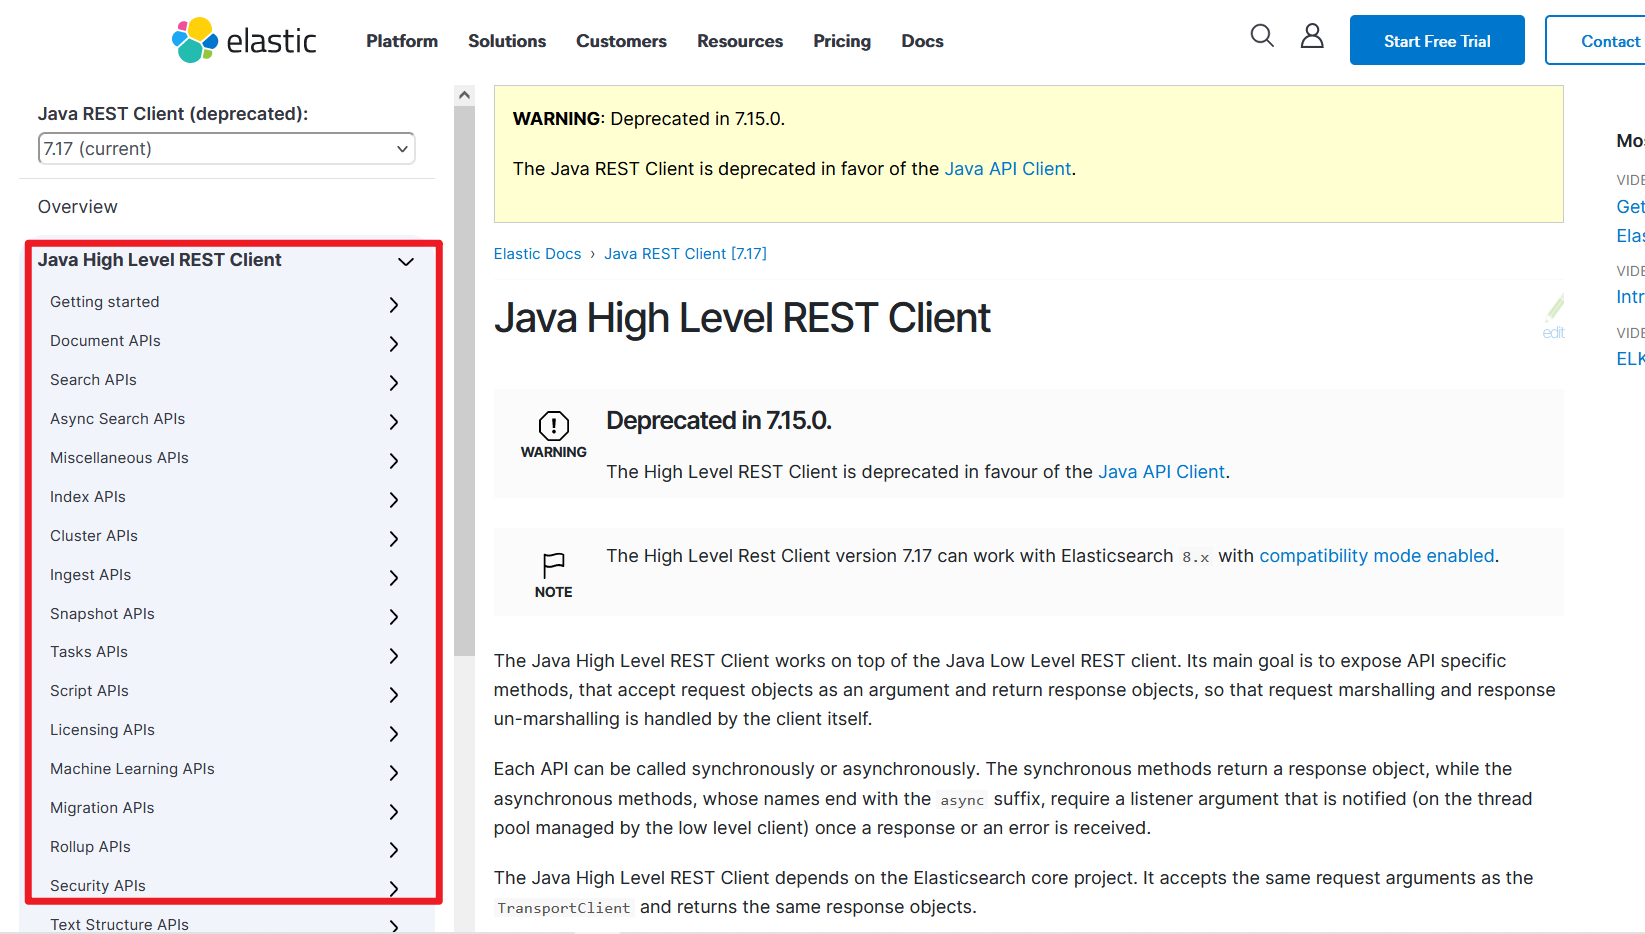1645x934 pixels.
Task: Open the Docs menu
Action: (922, 41)
